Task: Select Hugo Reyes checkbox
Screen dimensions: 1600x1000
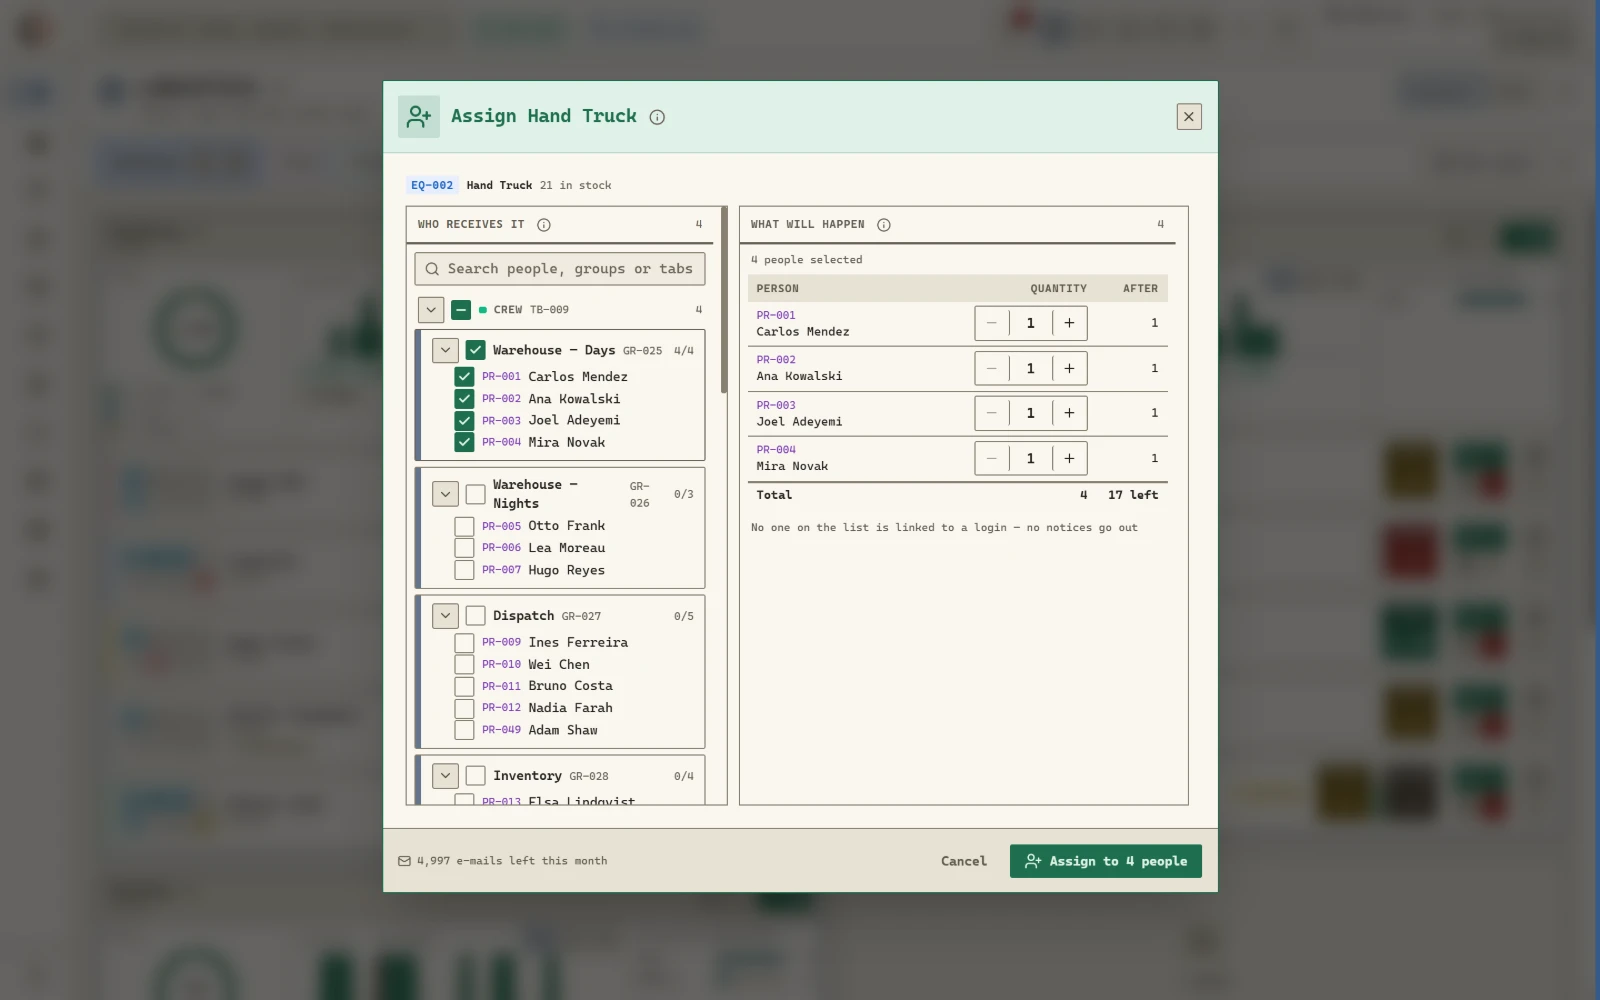Action: coord(464,570)
